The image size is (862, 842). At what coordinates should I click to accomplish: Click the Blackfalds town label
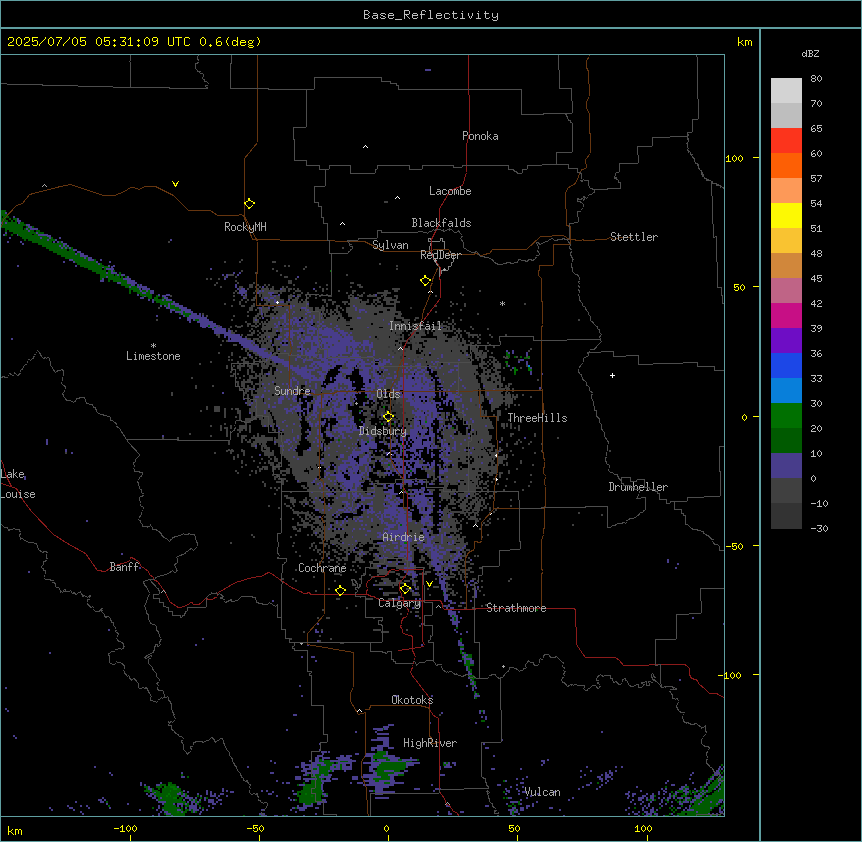(x=441, y=223)
